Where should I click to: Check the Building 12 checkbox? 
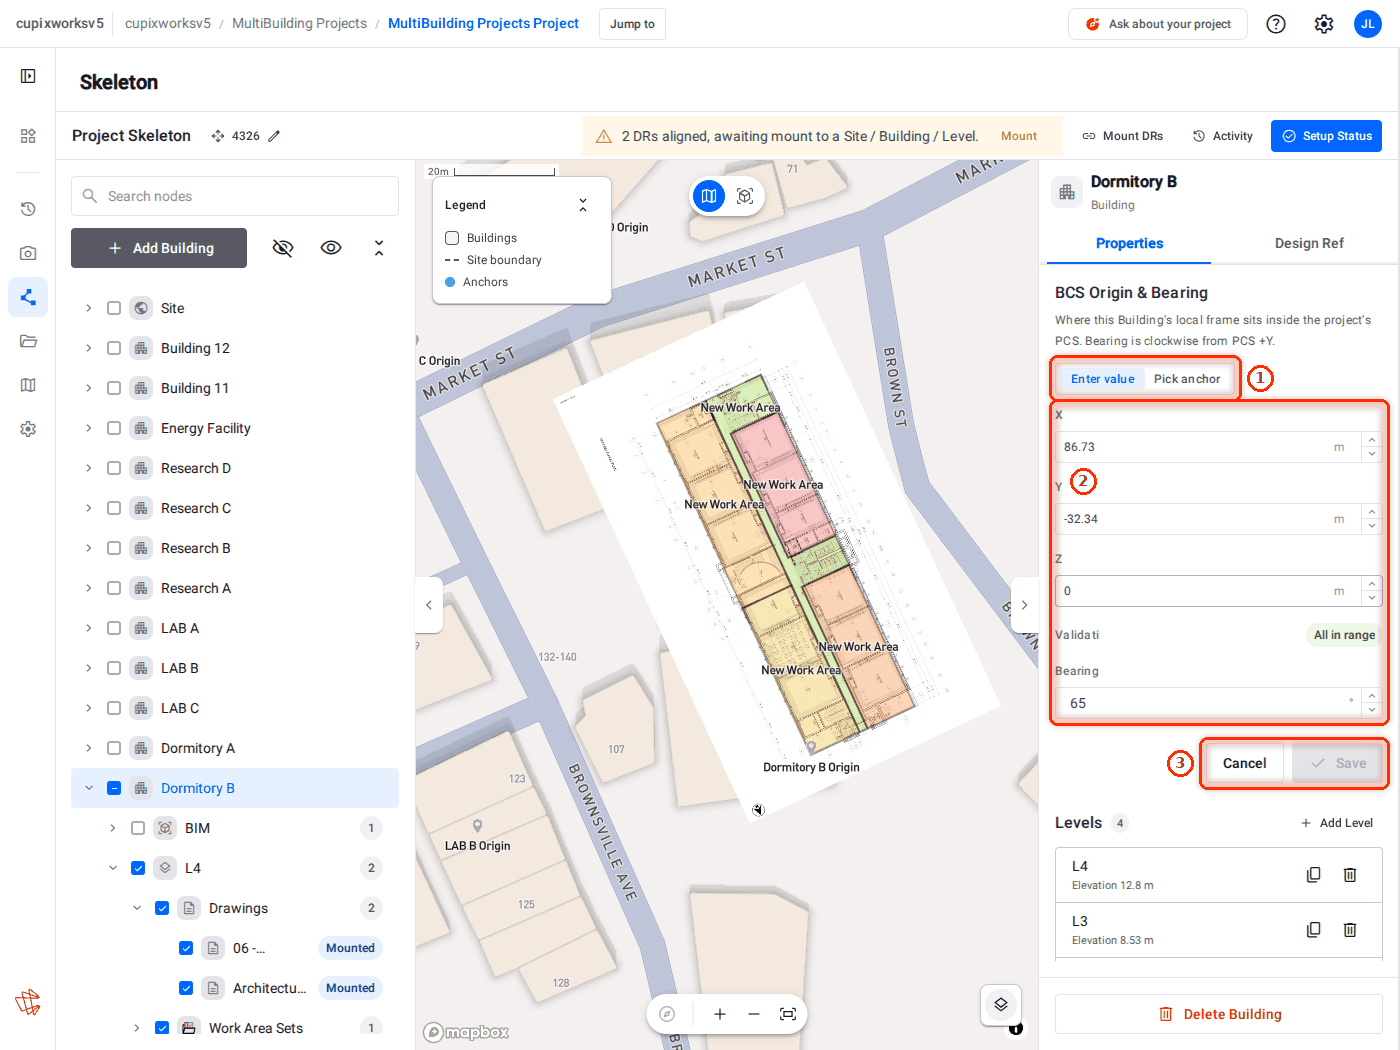[x=114, y=348]
